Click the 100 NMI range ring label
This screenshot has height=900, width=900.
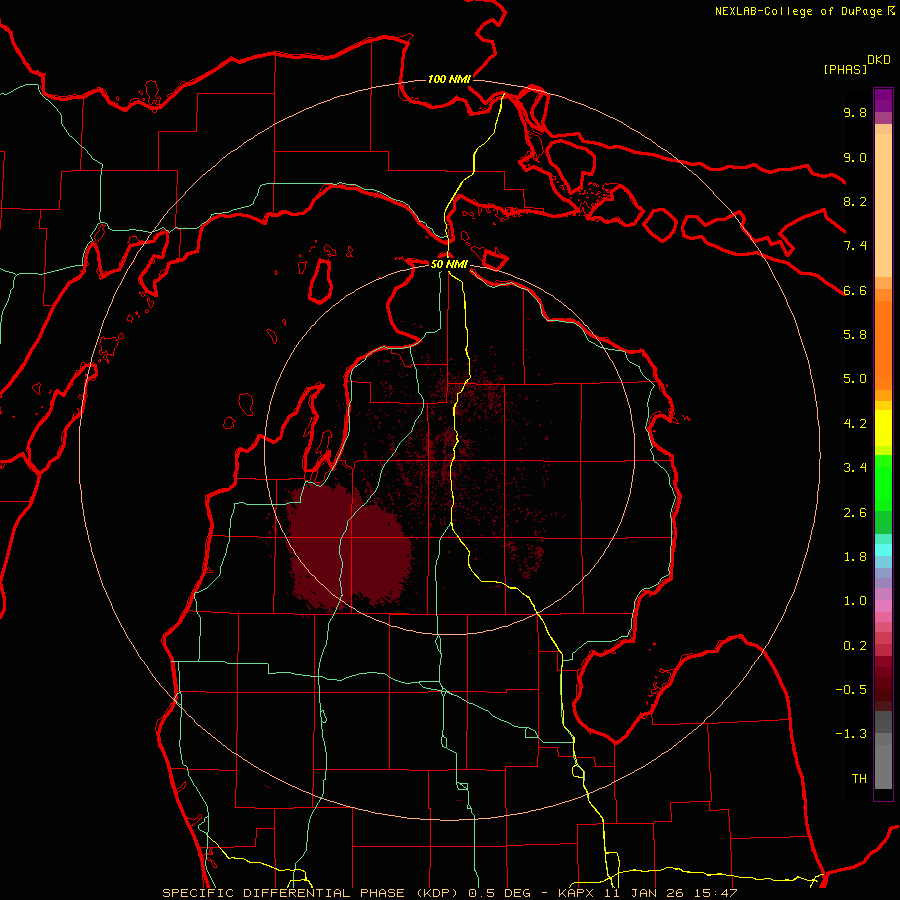449,79
